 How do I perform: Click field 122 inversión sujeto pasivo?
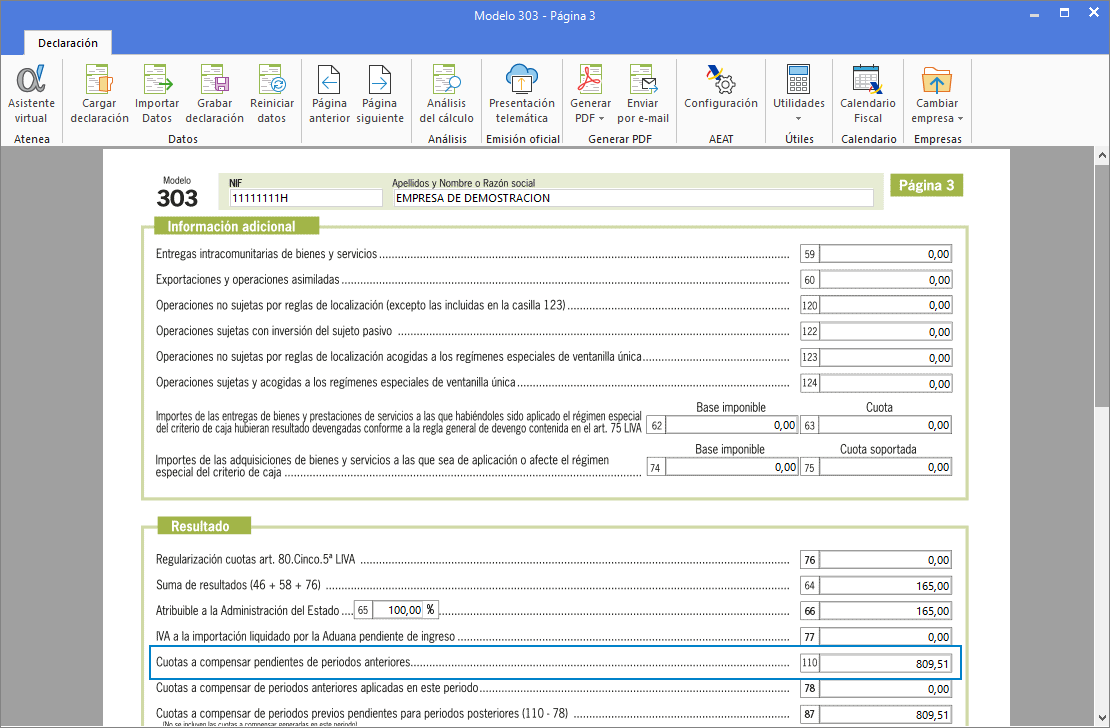[x=885, y=331]
